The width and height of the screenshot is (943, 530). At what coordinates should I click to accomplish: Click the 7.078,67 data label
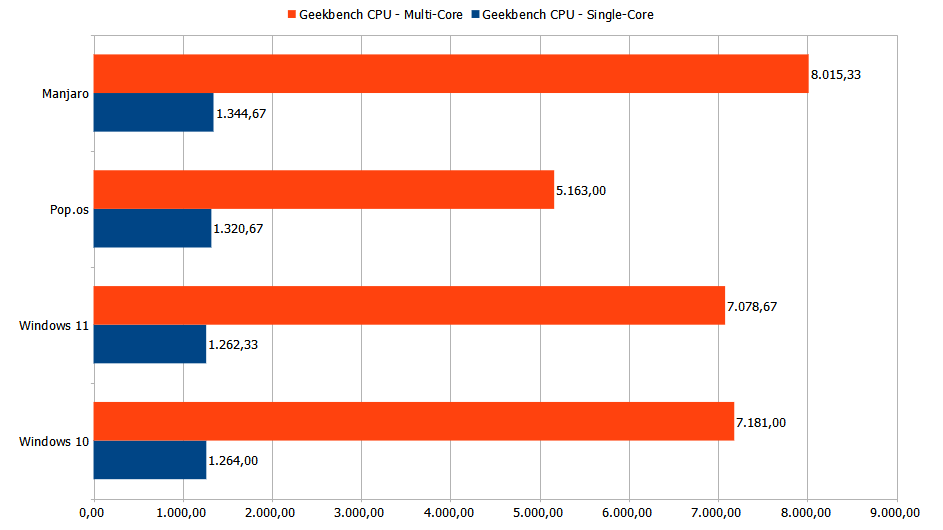(752, 307)
